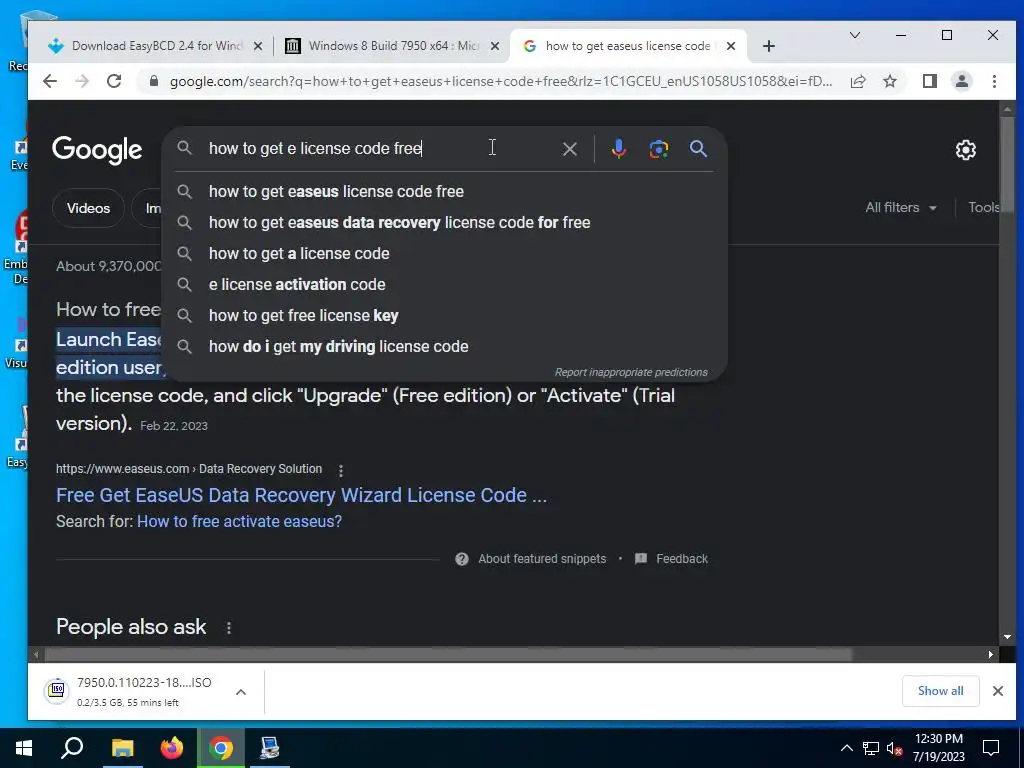This screenshot has width=1024, height=768.
Task: Expand options for the ISO download
Action: pos(241,692)
